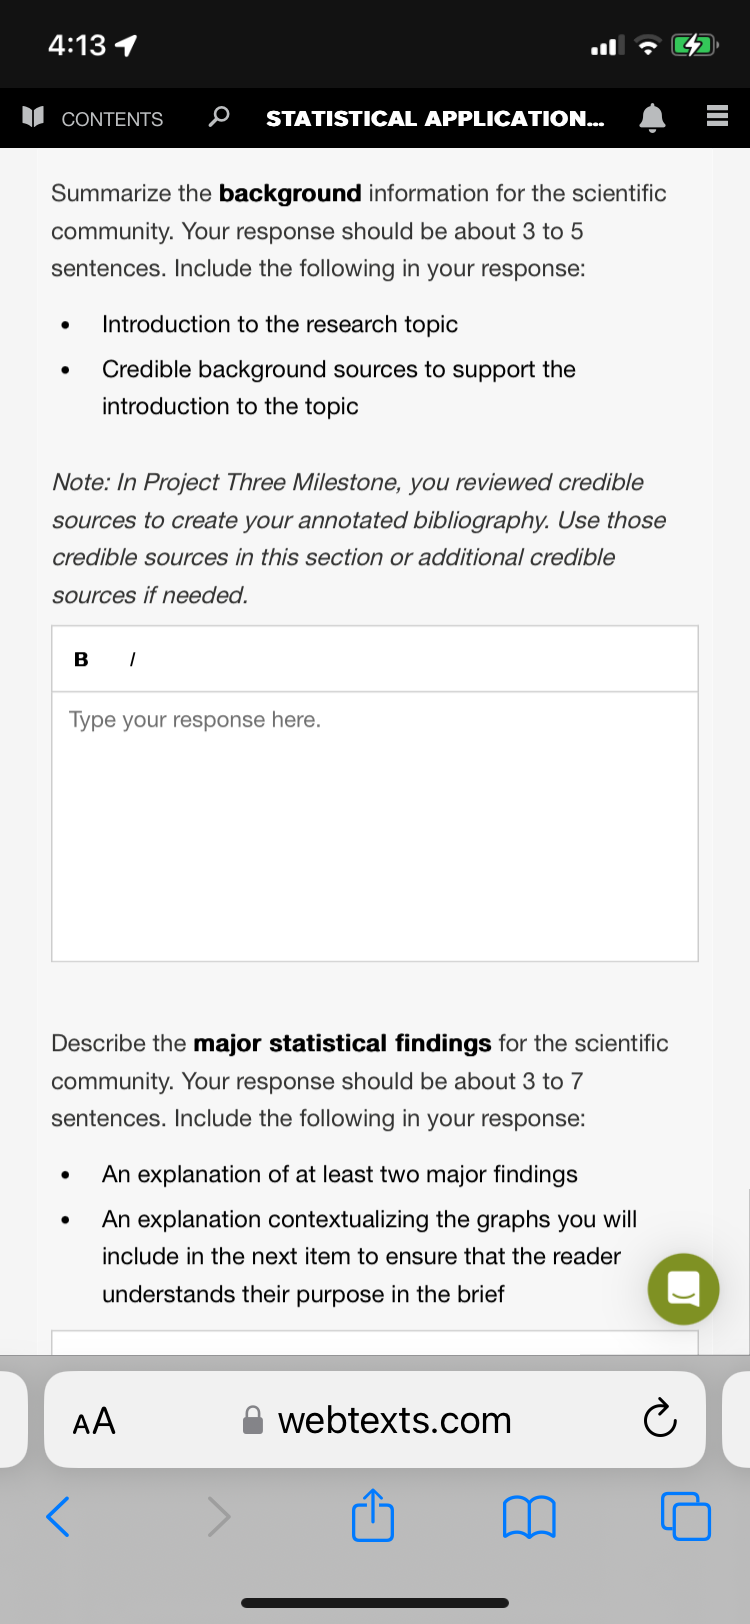The image size is (750, 1624).
Task: Tap the battery charging indicator
Action: (x=695, y=45)
